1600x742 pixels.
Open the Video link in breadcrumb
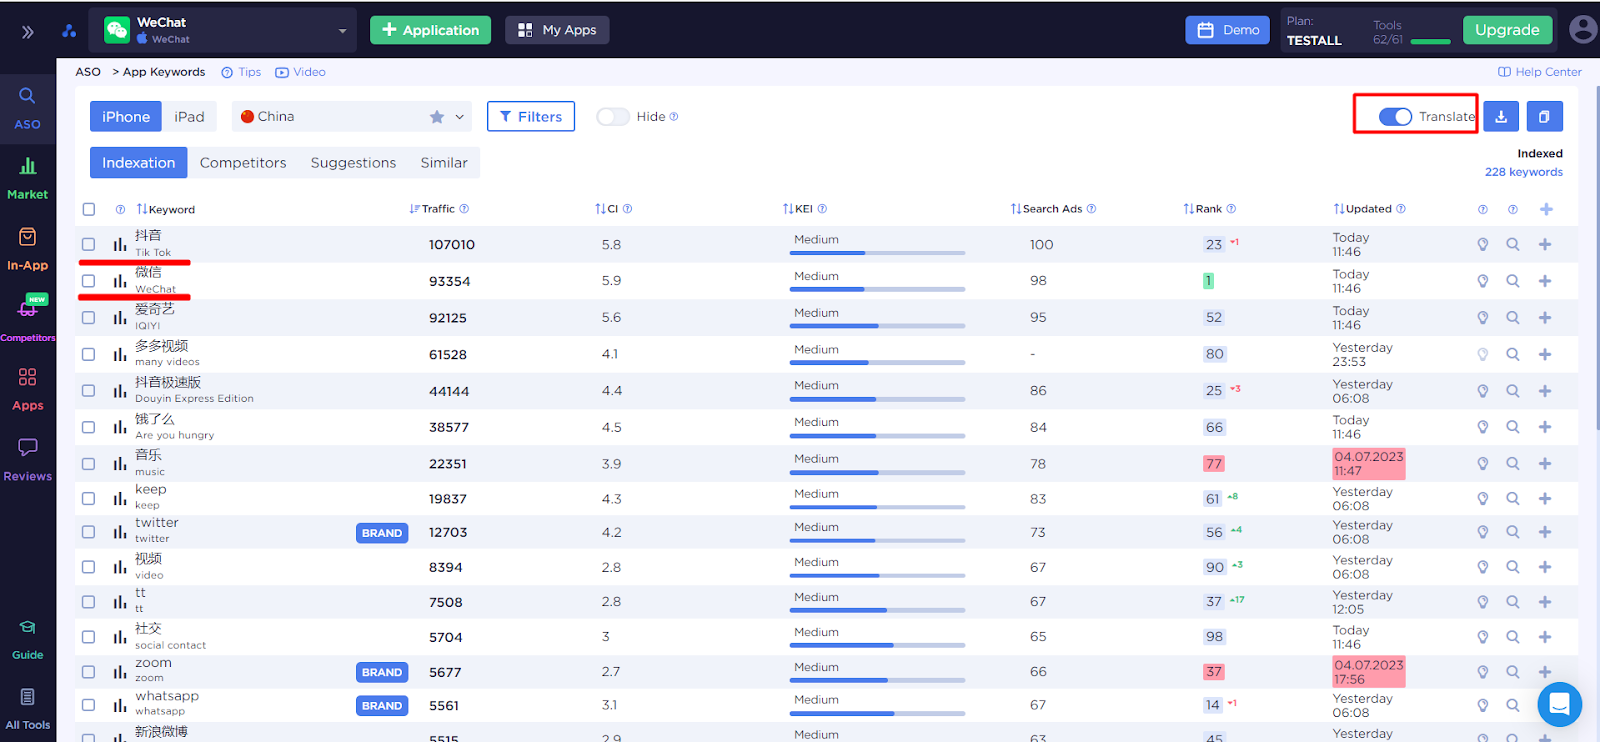click(x=301, y=72)
